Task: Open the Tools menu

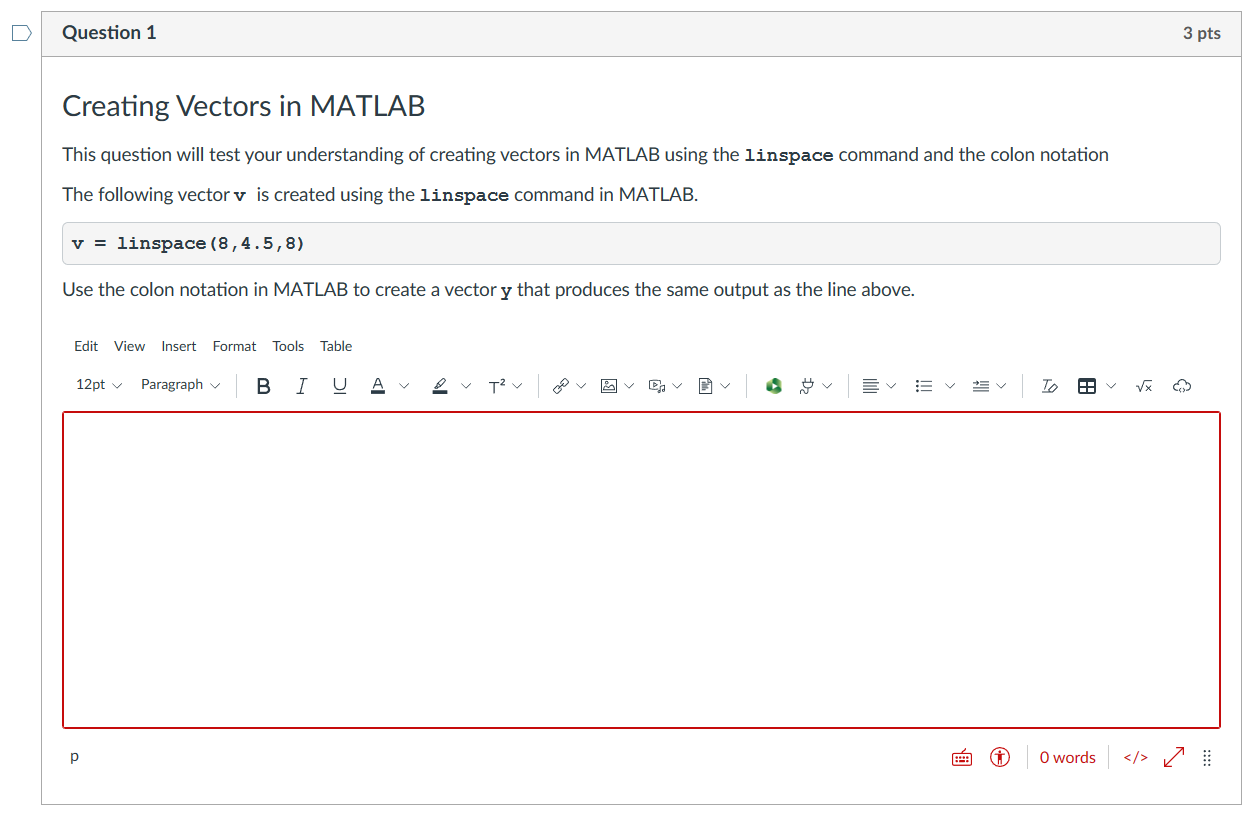Action: tap(288, 346)
